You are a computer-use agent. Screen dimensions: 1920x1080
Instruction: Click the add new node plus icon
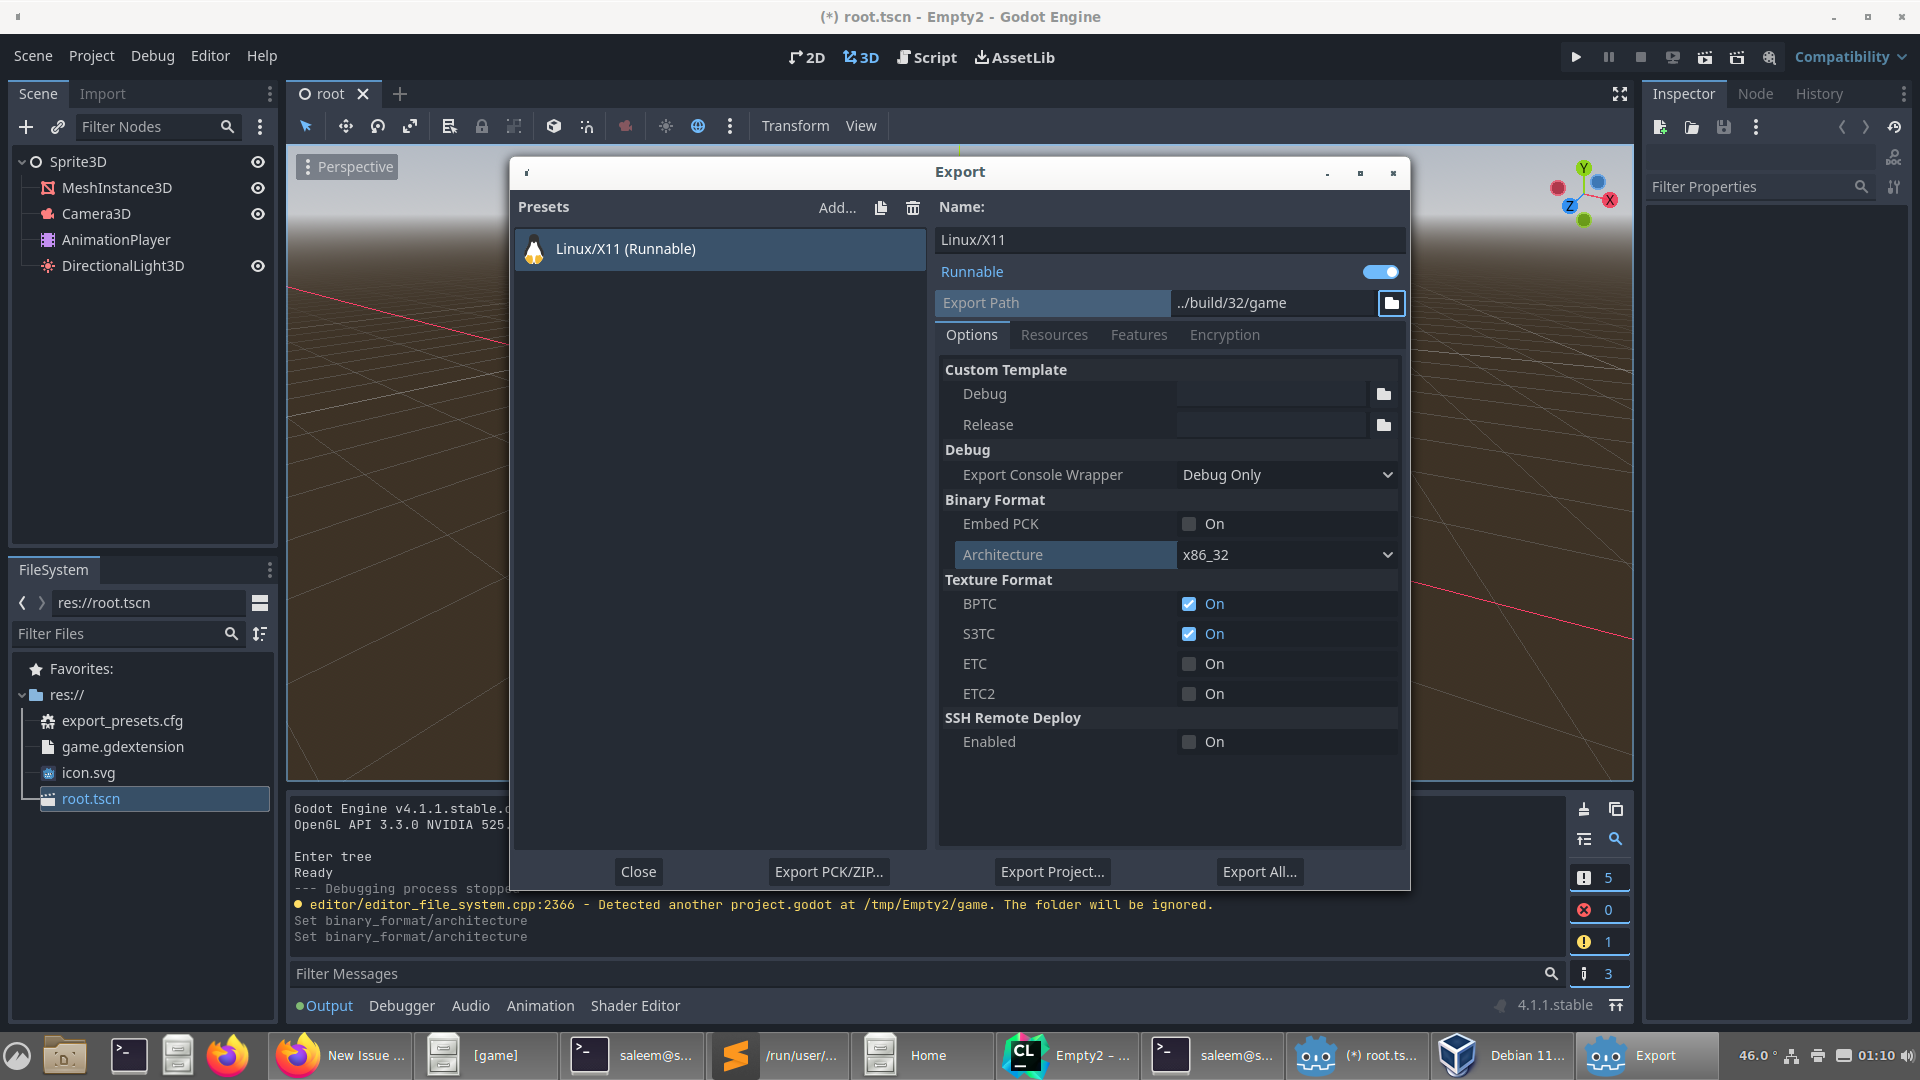coord(26,127)
